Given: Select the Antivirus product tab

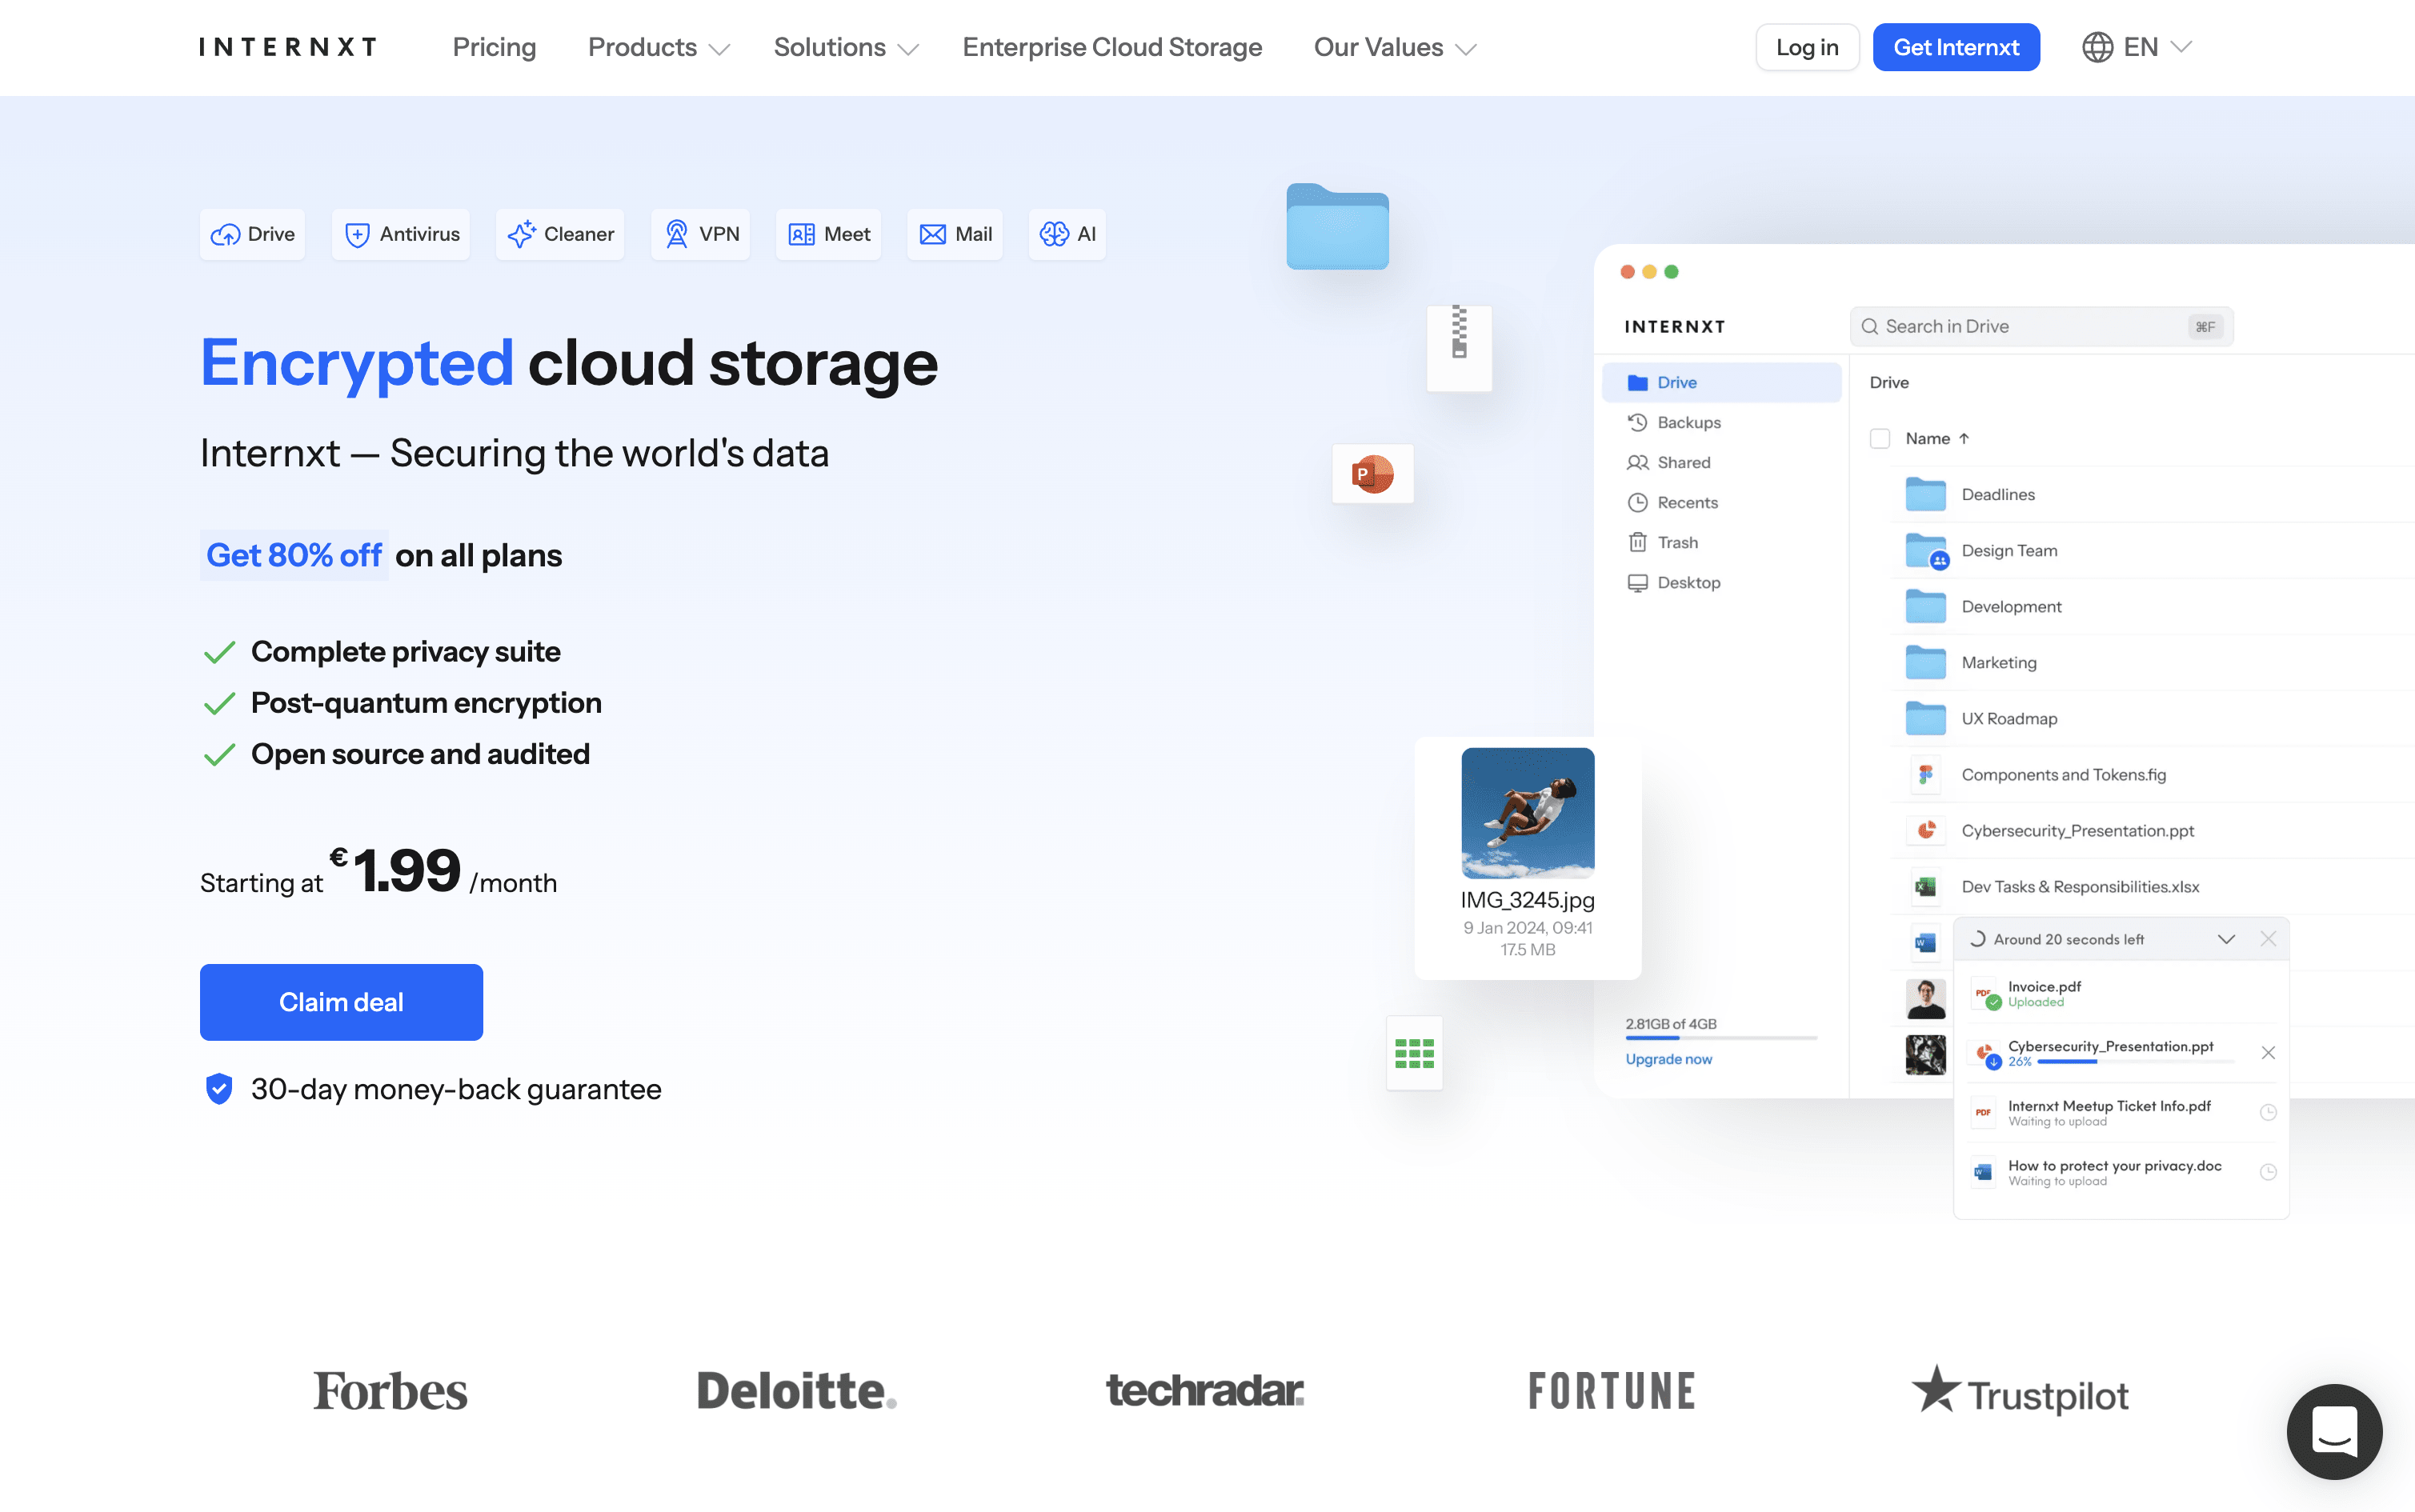Looking at the screenshot, I should click(401, 234).
